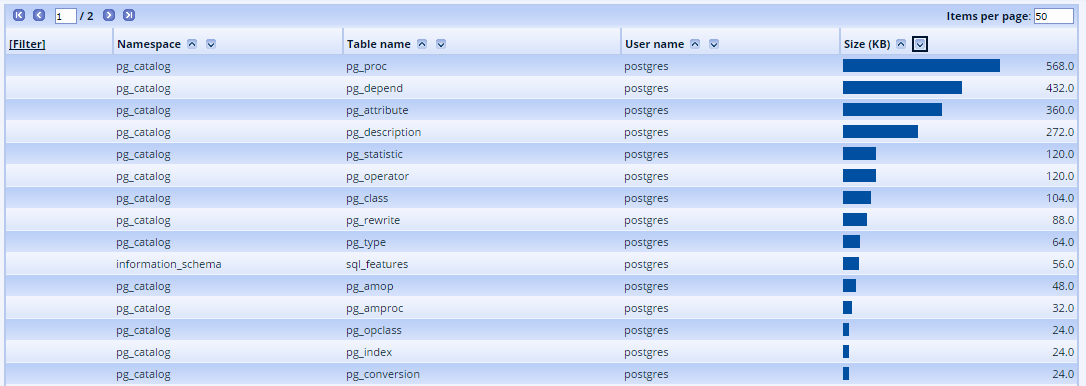Click the 432.0 size value
The height and width of the screenshot is (386, 1086).
[1060, 88]
